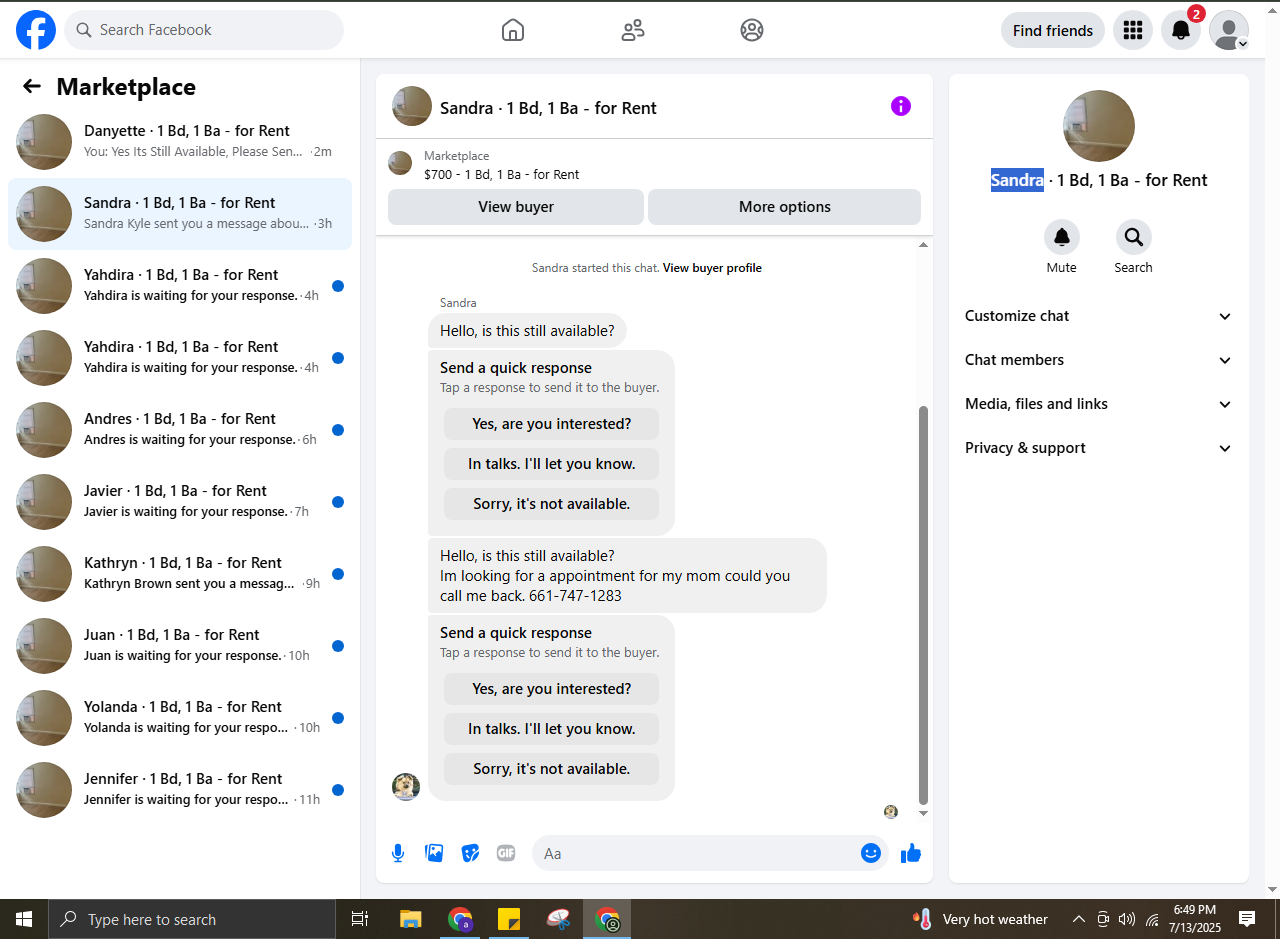This screenshot has height=939, width=1280.
Task: Send the last "Sorry, it's not available." reply
Action: (x=552, y=769)
